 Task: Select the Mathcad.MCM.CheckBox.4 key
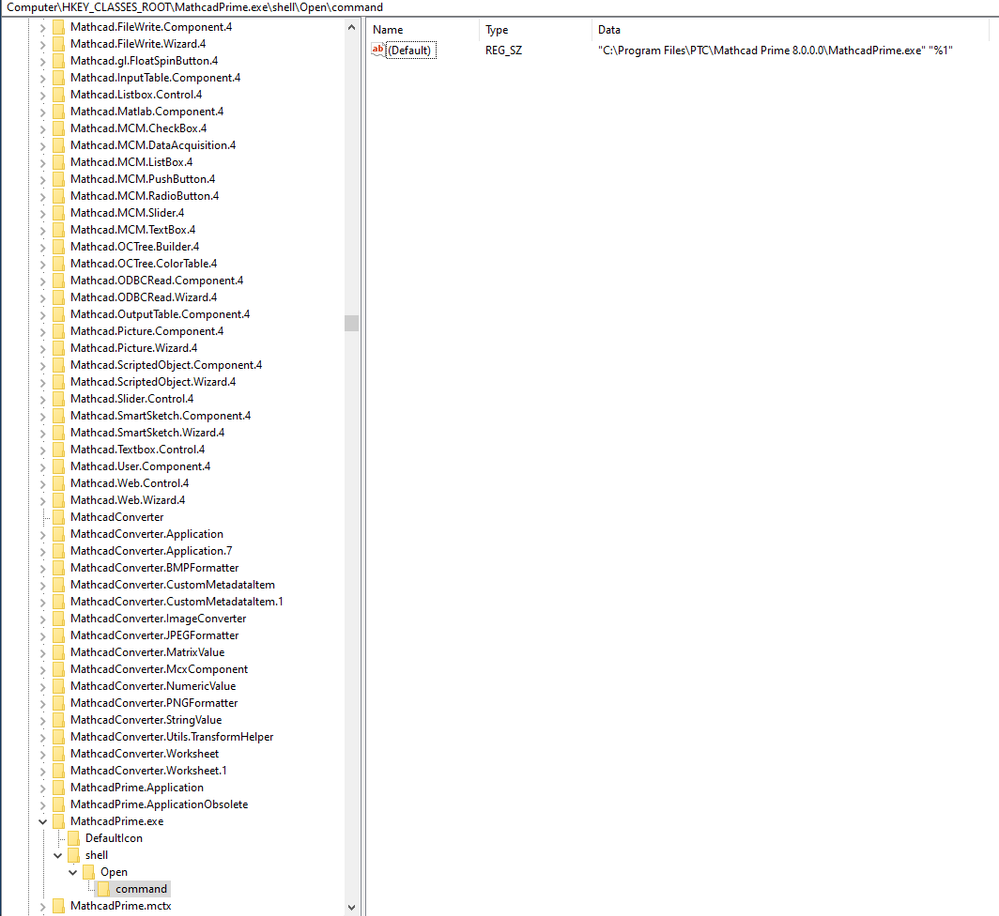[138, 128]
